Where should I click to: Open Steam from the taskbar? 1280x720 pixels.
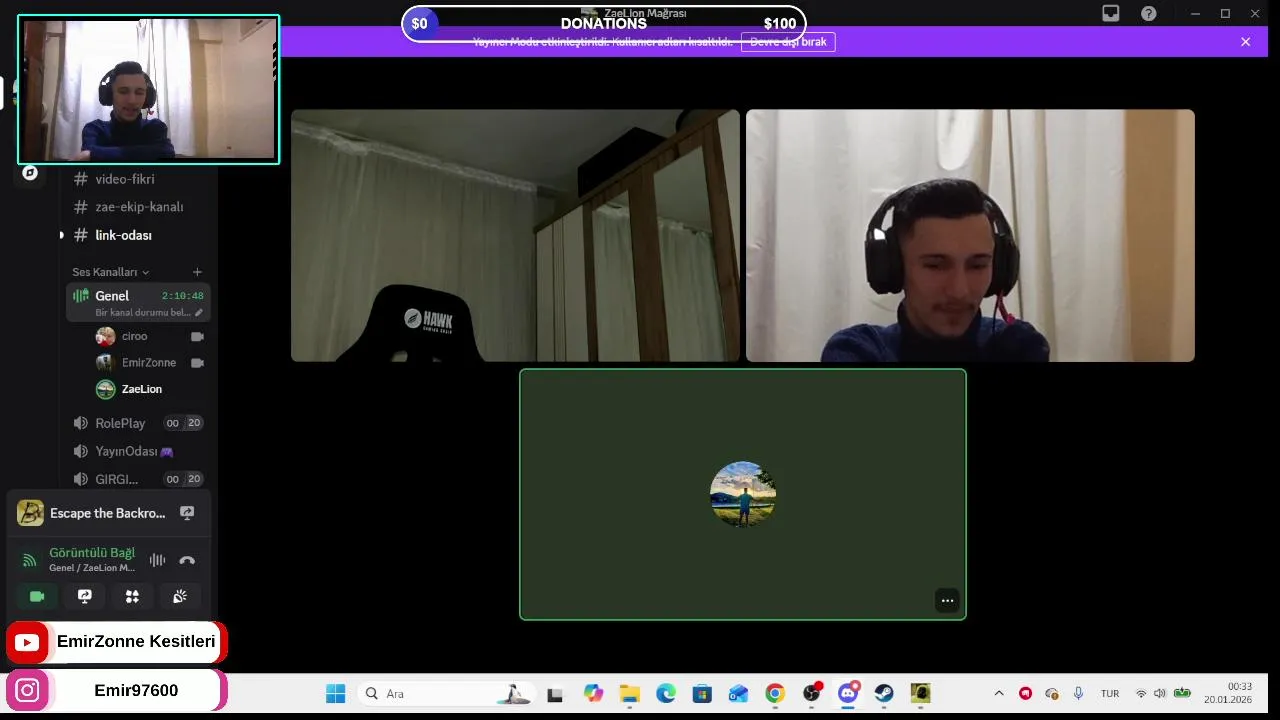coord(884,693)
